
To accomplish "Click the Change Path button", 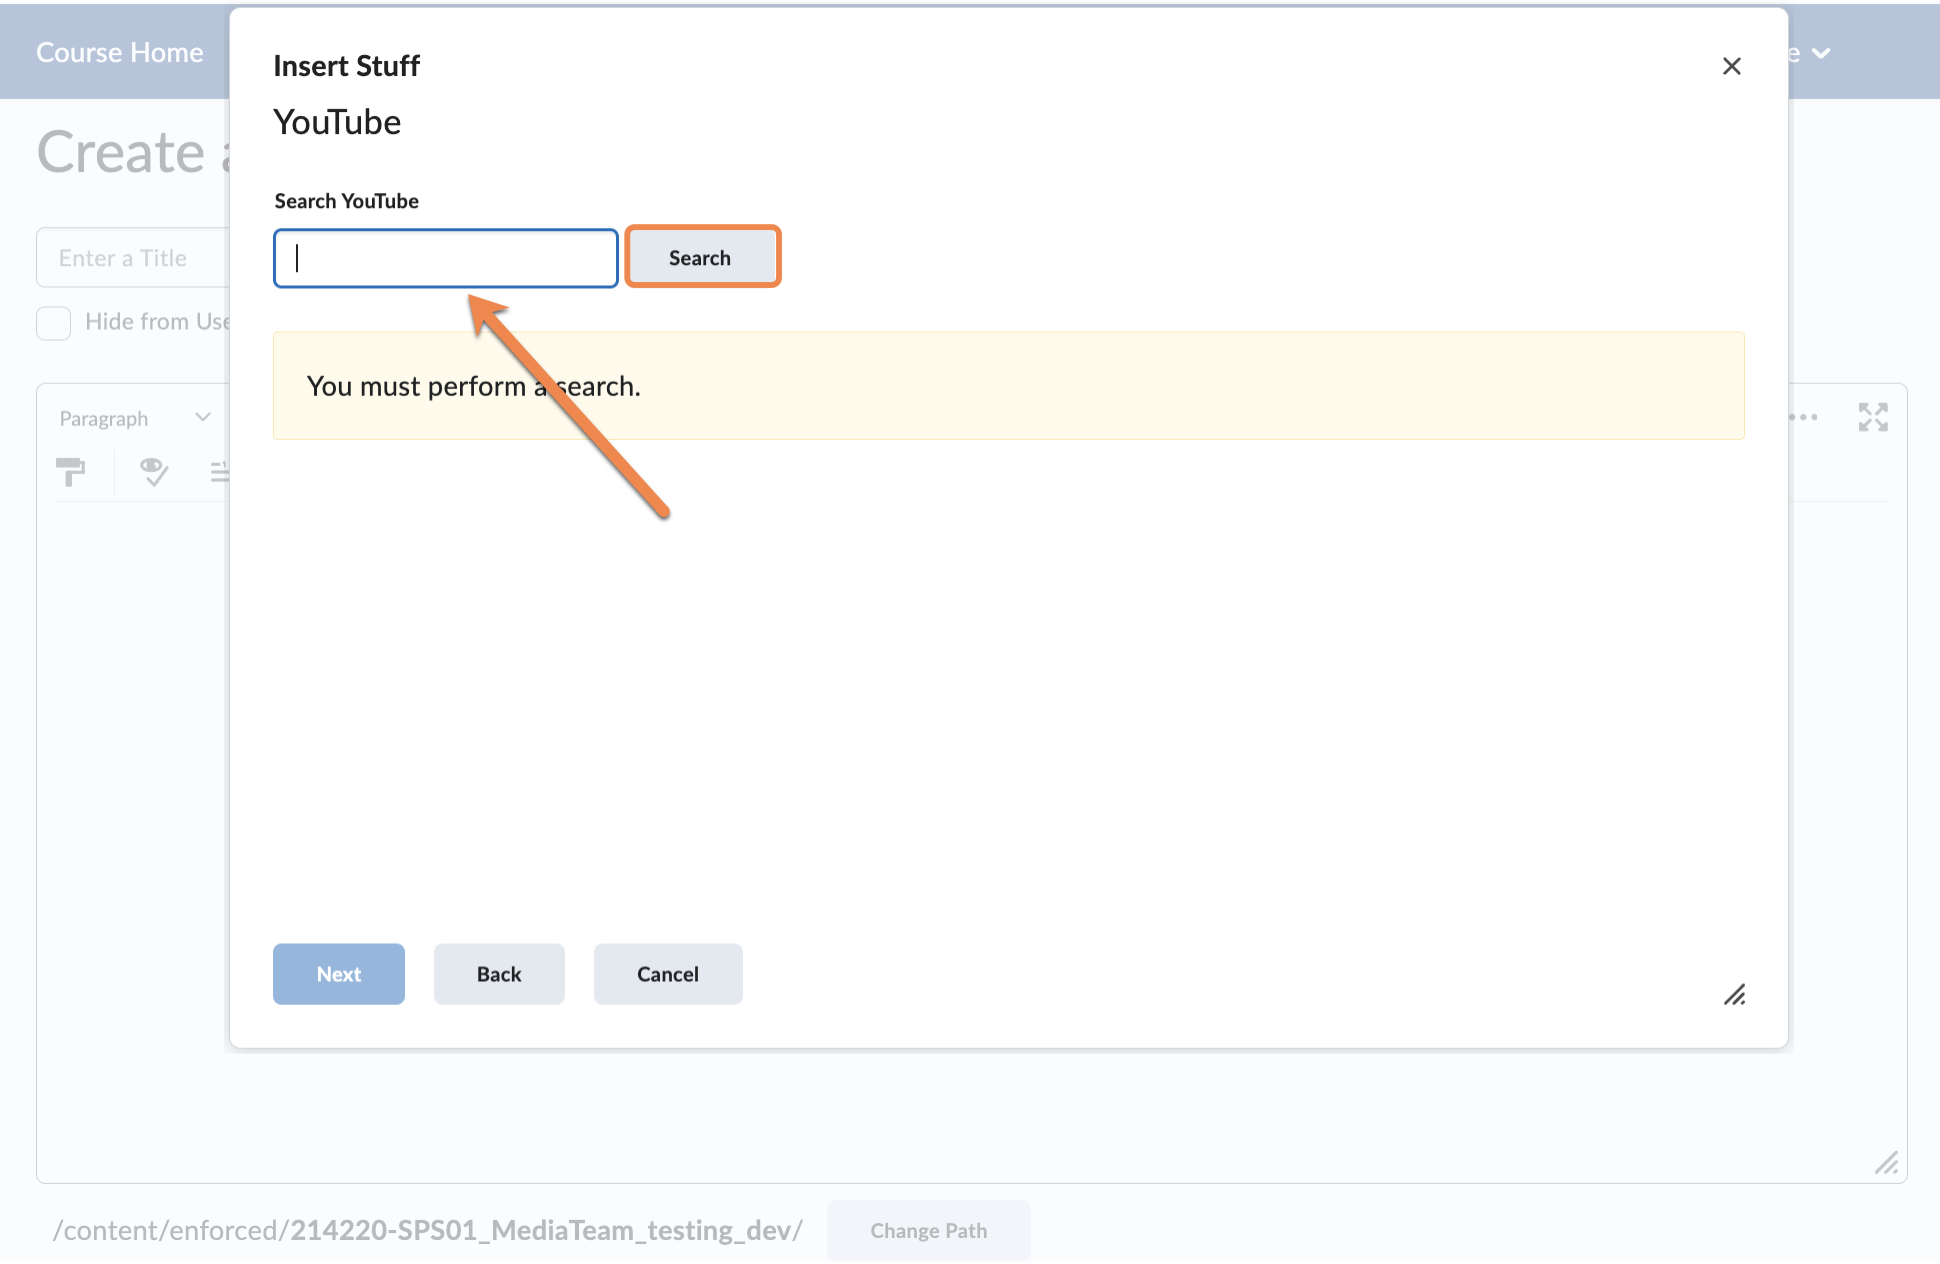I will pyautogui.click(x=927, y=1229).
